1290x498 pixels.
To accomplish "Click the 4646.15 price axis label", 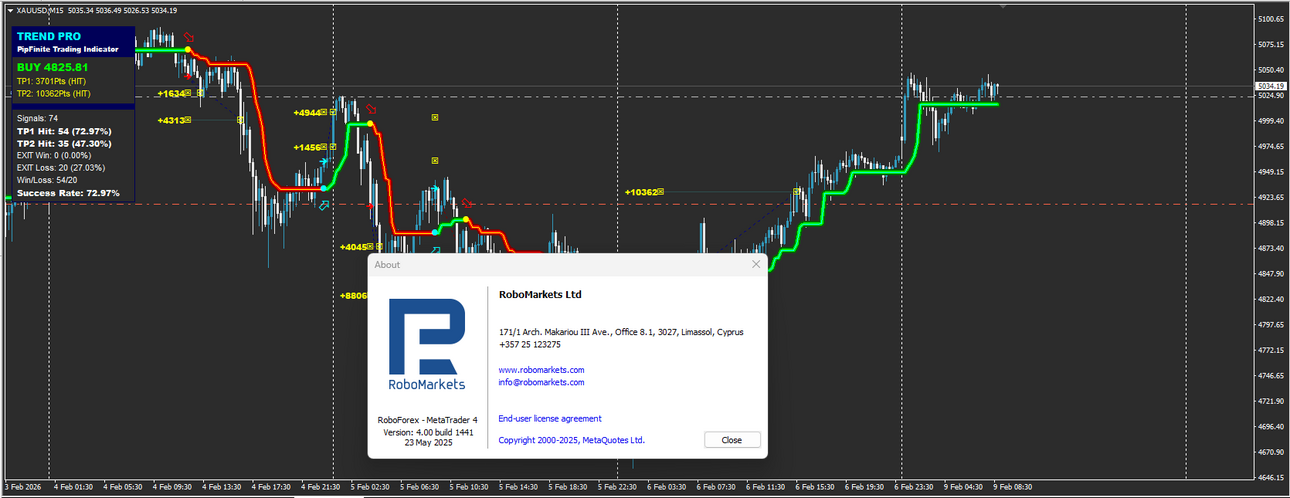I will [1271, 477].
